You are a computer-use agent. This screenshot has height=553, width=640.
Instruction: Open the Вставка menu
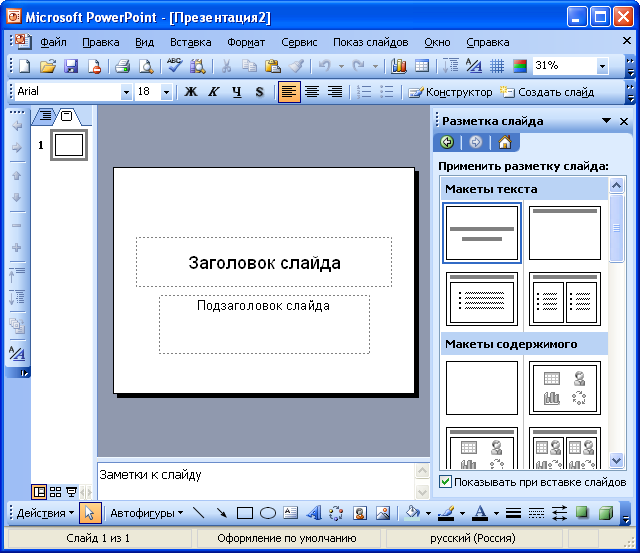(x=191, y=42)
